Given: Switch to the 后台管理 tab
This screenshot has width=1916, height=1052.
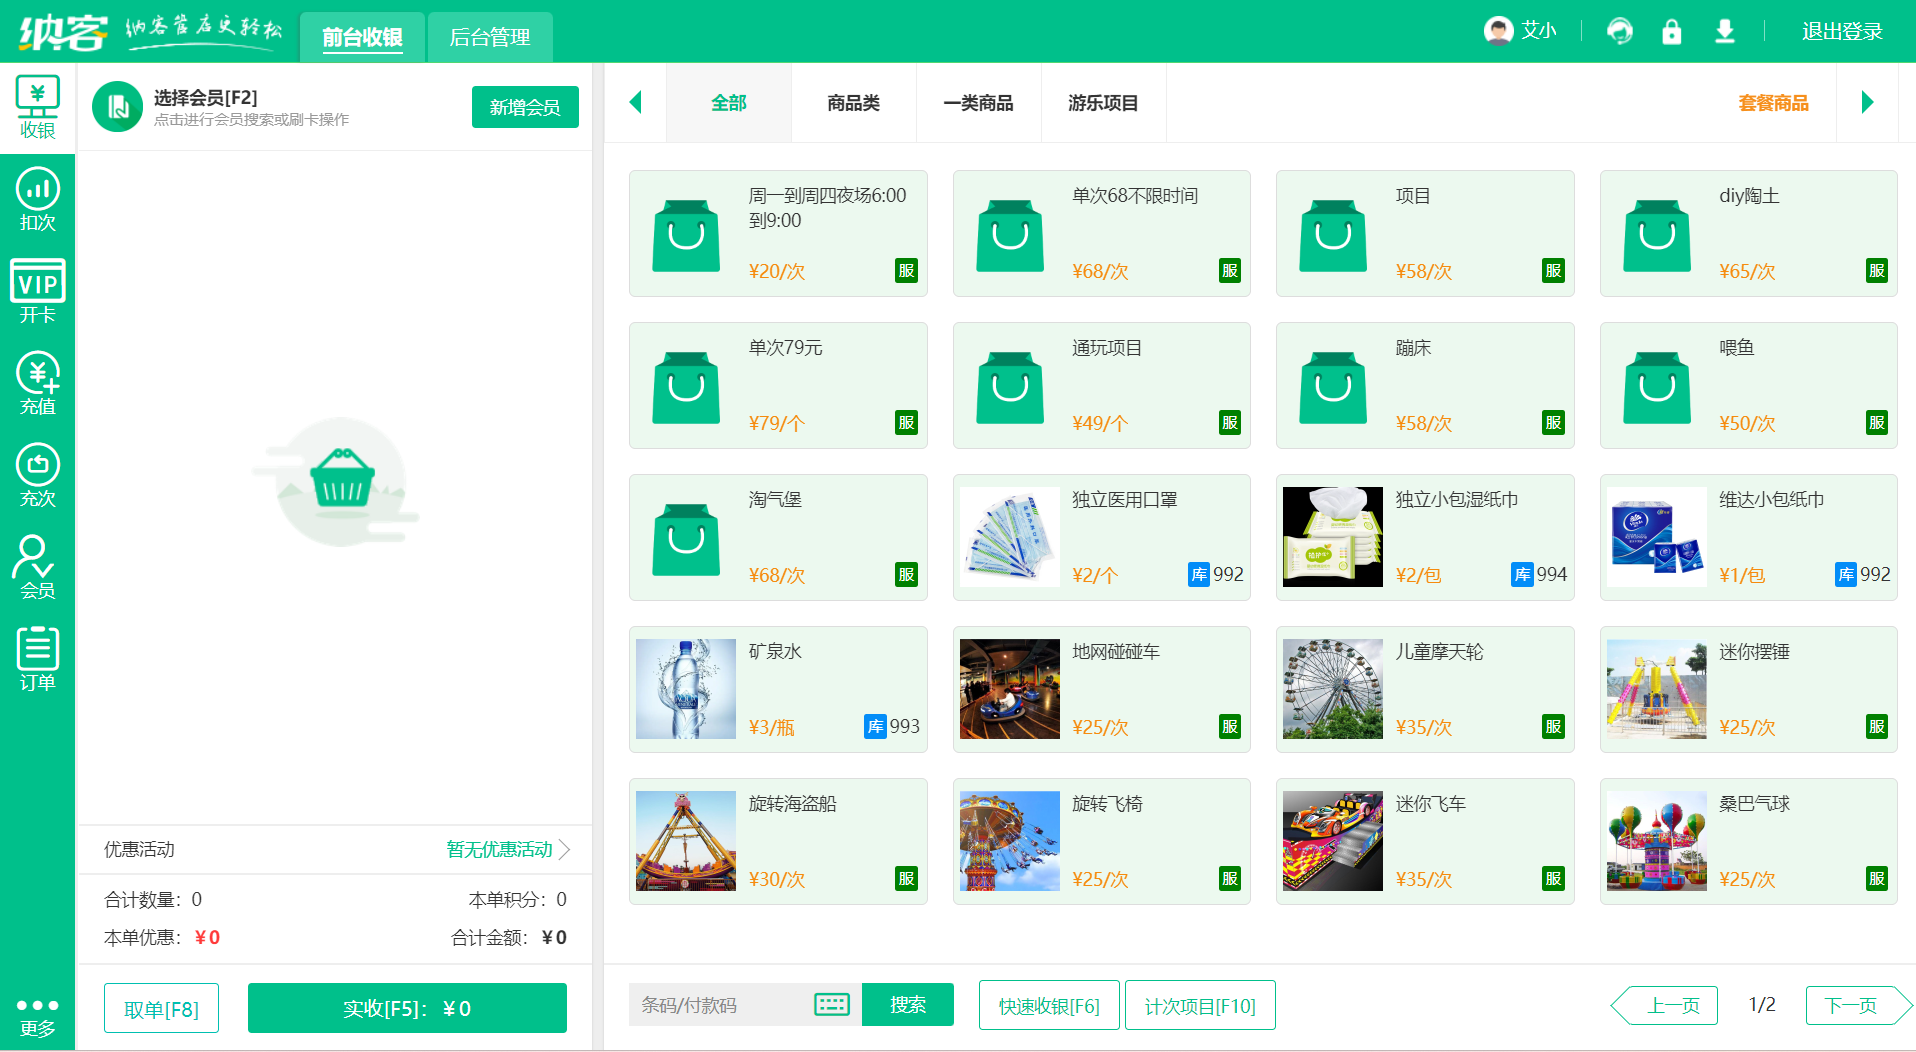Looking at the screenshot, I should tap(490, 37).
